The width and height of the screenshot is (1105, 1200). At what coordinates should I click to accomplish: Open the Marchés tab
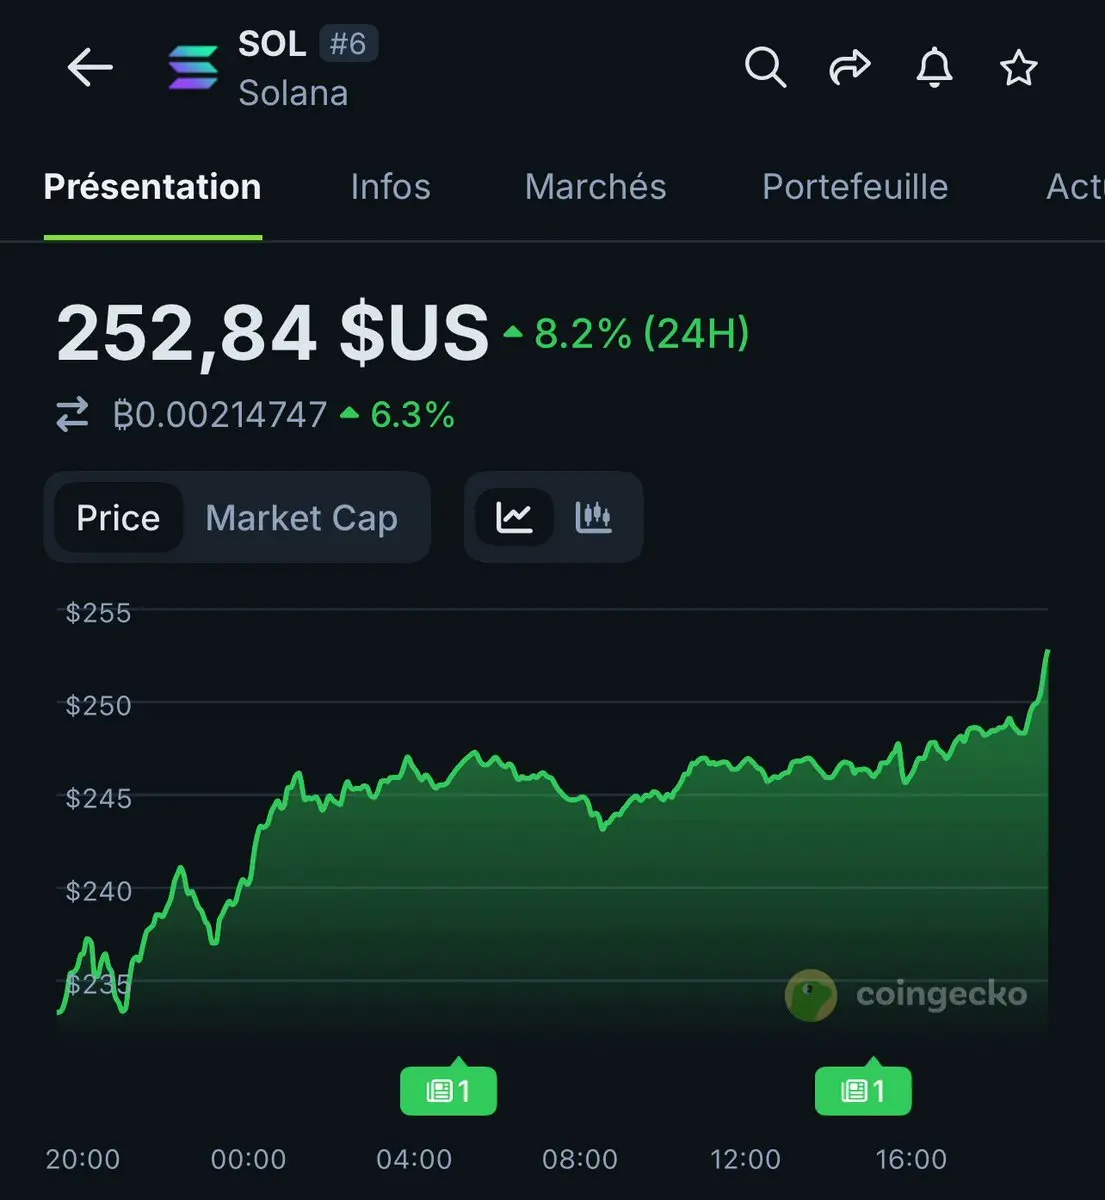[x=595, y=187]
